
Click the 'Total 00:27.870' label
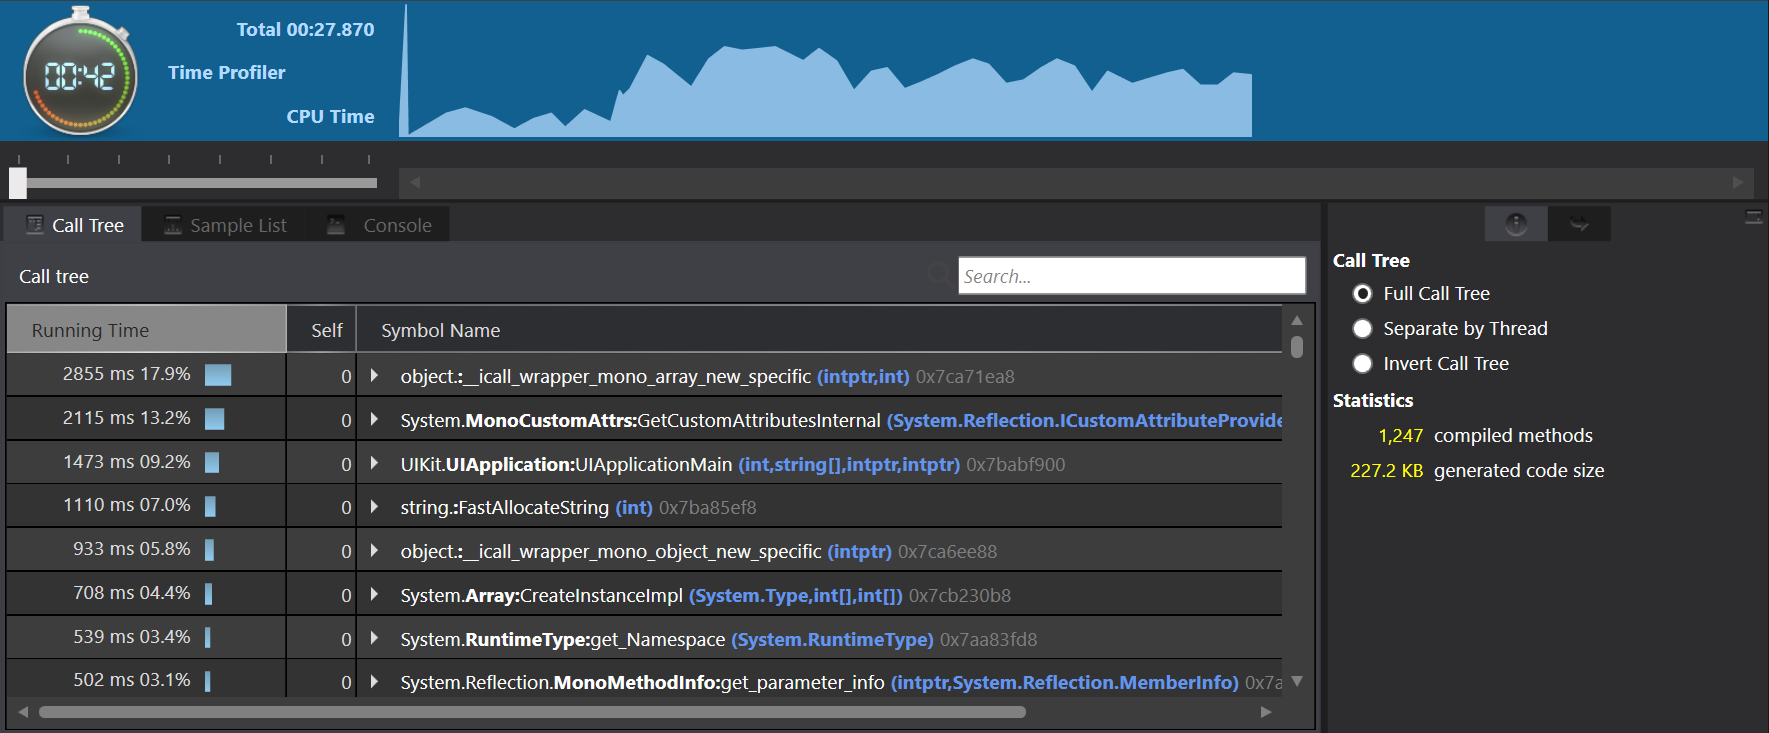point(305,30)
